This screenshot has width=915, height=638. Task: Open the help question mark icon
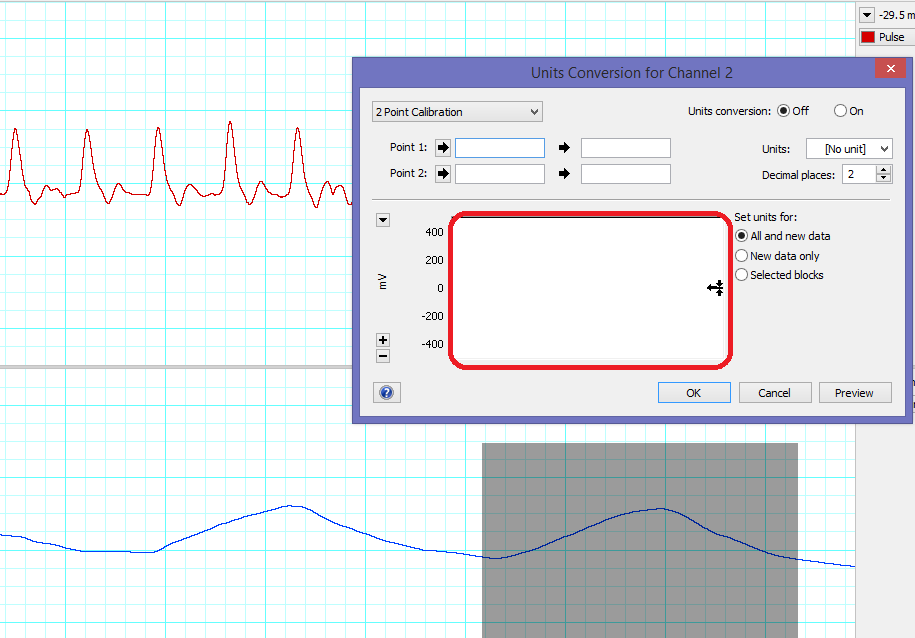[x=387, y=393]
